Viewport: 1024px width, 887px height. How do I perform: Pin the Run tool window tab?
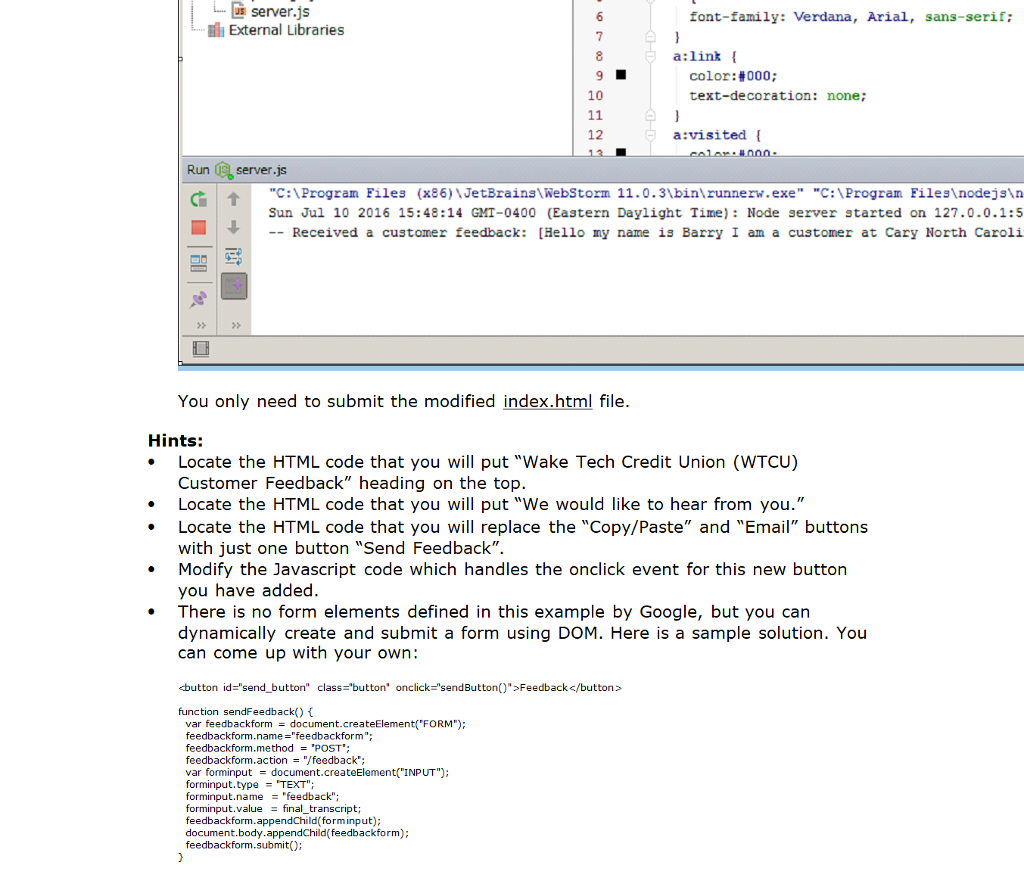(199, 298)
